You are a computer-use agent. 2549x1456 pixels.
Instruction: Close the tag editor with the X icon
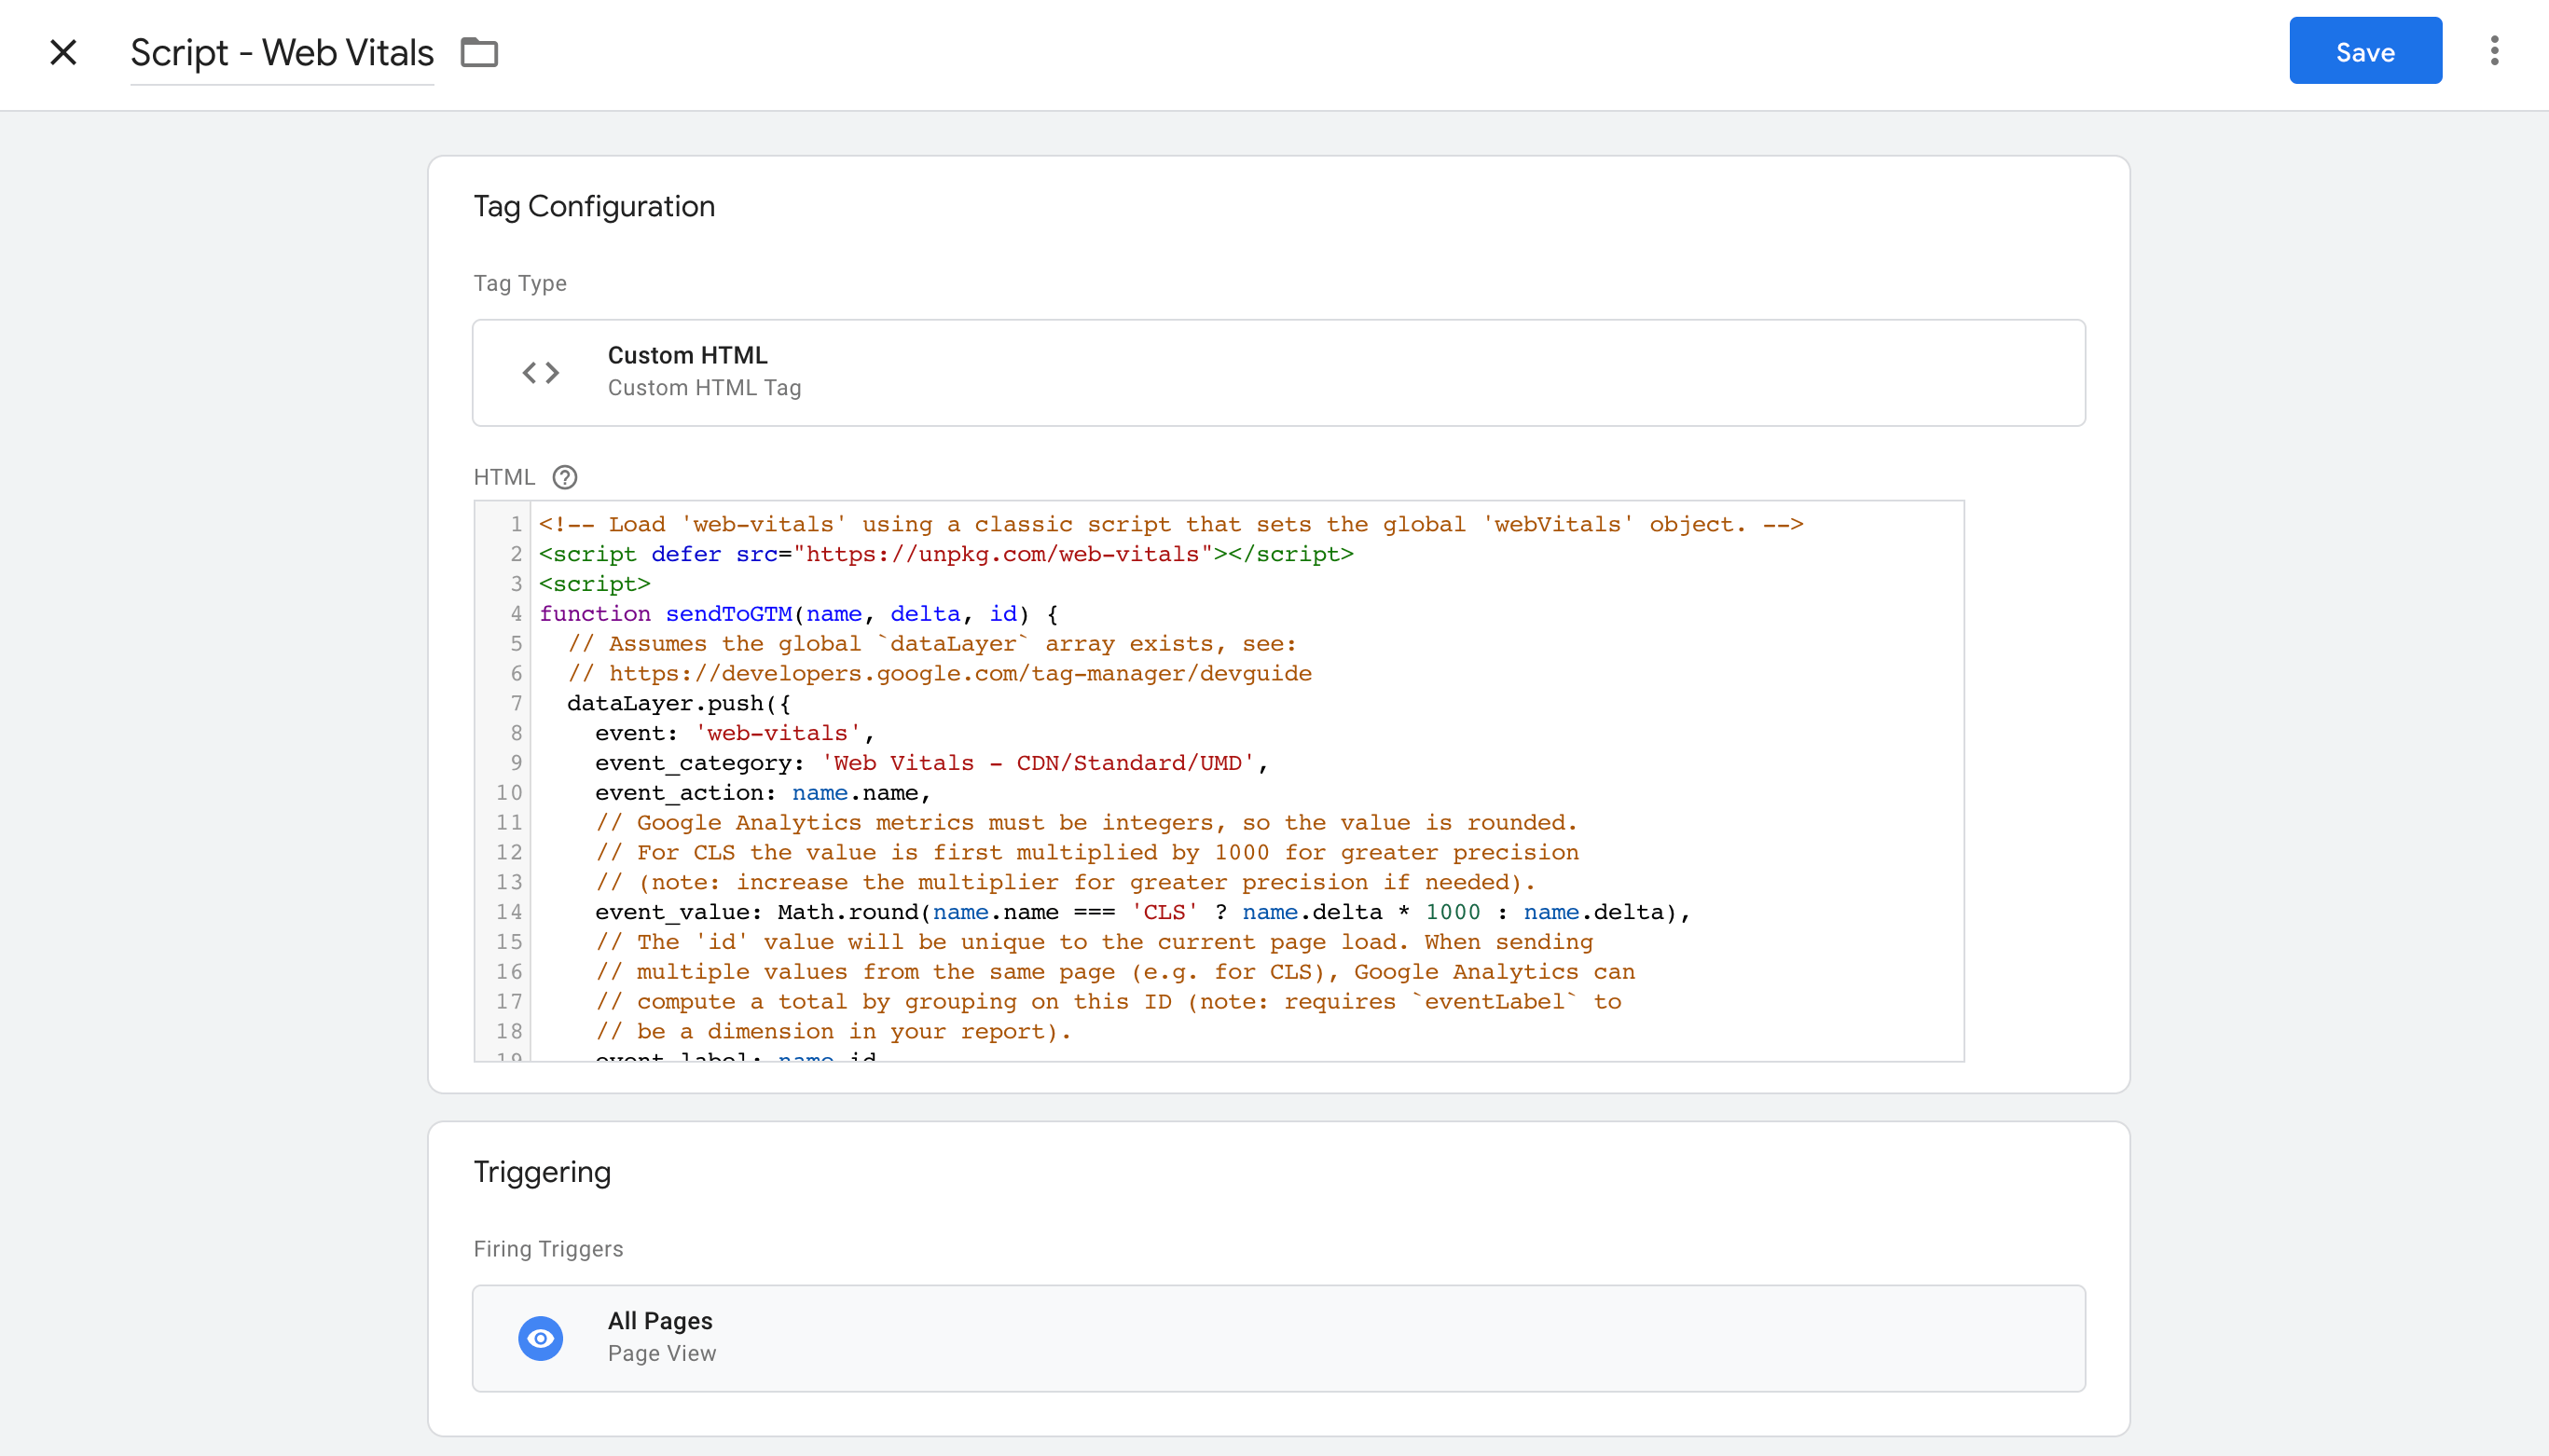tap(63, 52)
